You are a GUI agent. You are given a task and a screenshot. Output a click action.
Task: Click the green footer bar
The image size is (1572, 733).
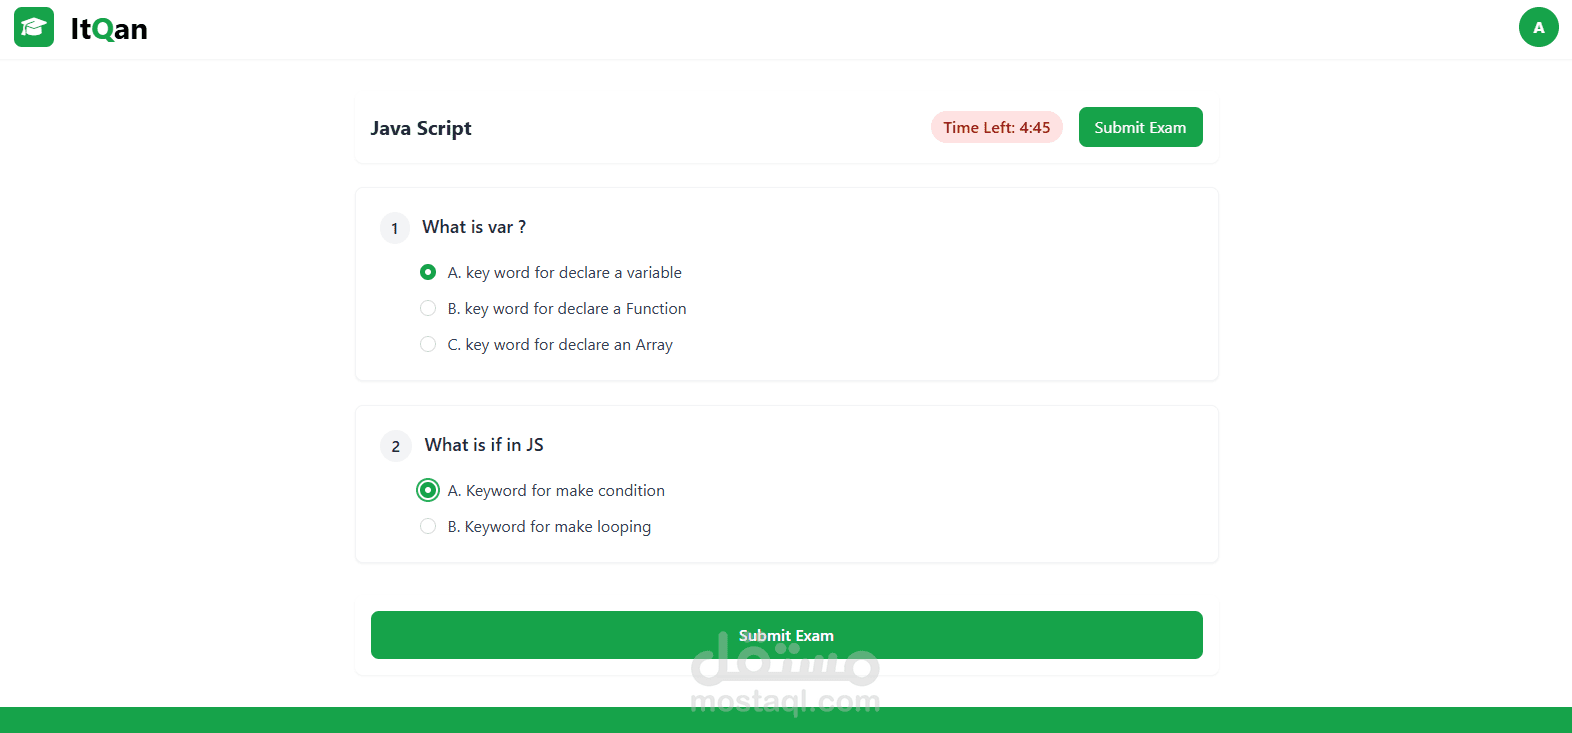[300, 720]
